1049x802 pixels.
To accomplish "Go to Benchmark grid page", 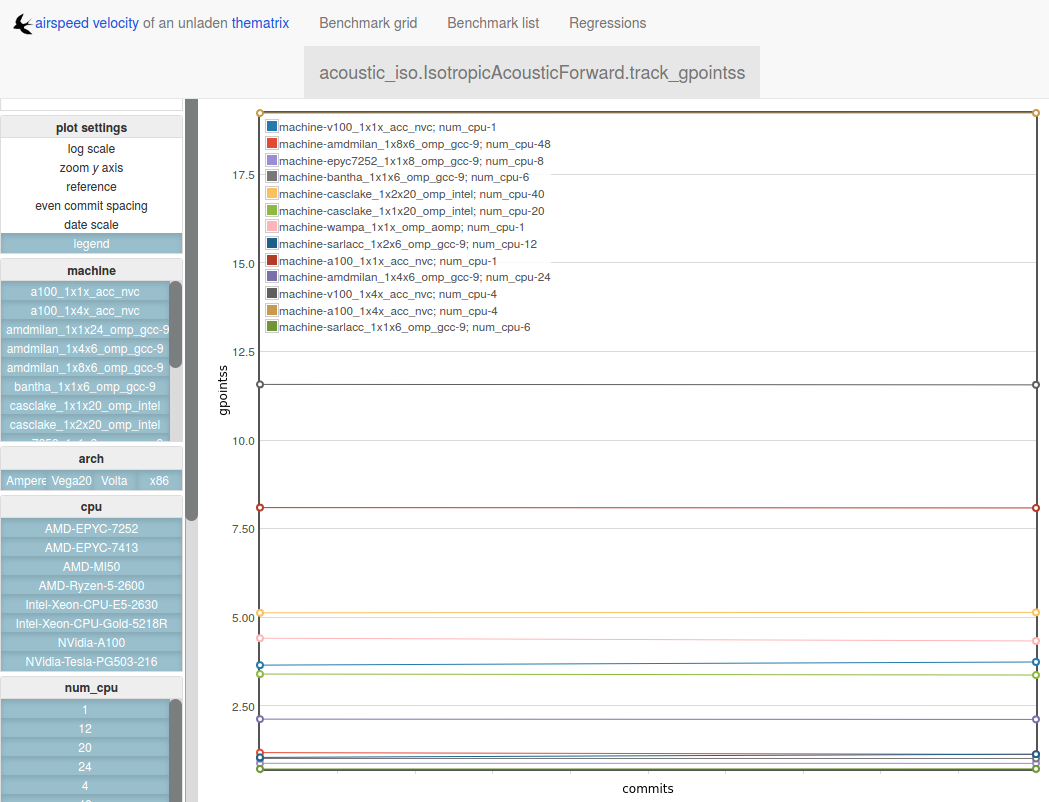I will pyautogui.click(x=368, y=23).
